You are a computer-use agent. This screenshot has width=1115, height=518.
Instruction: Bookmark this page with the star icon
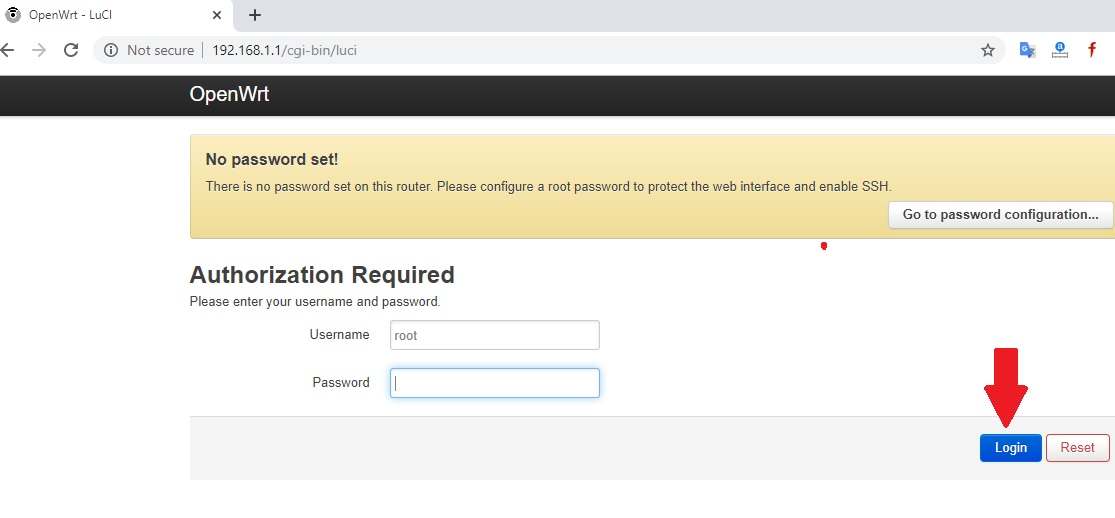(x=988, y=50)
